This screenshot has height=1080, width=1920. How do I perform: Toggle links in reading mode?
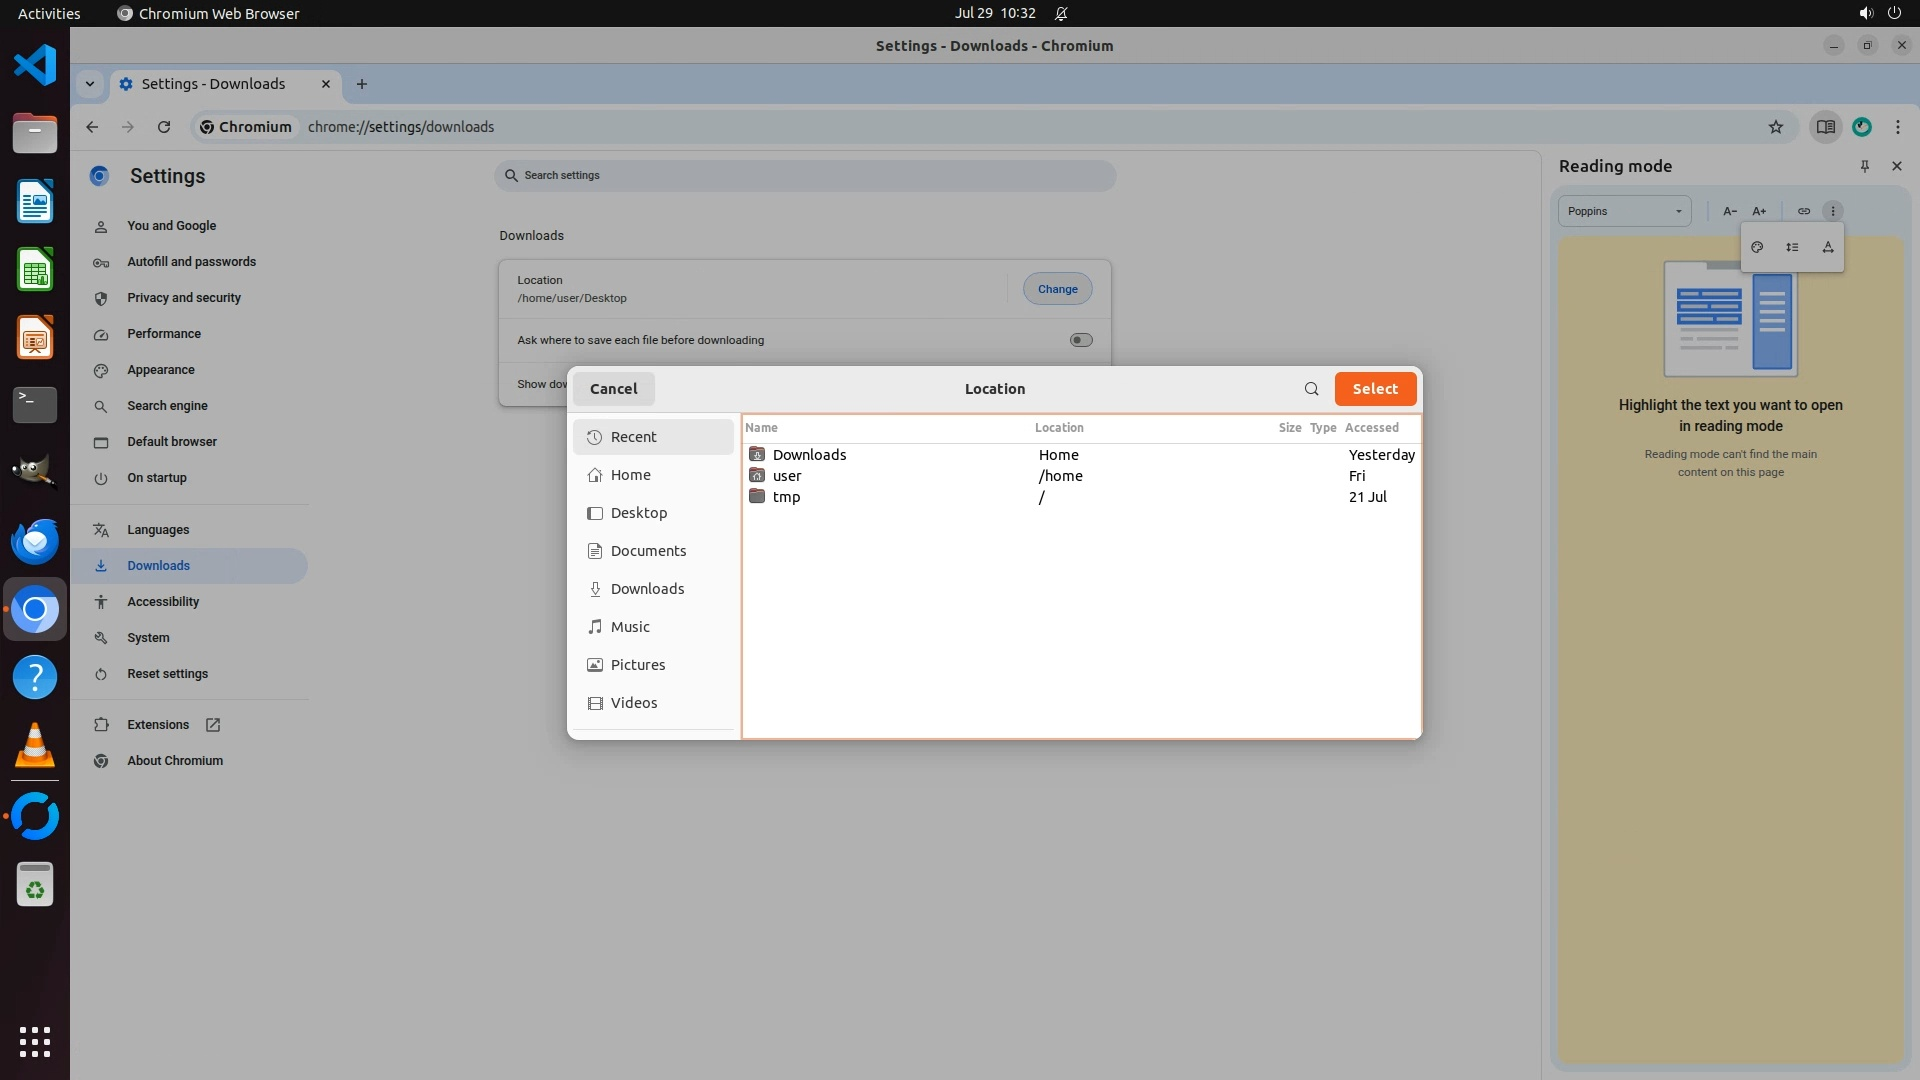click(1803, 211)
